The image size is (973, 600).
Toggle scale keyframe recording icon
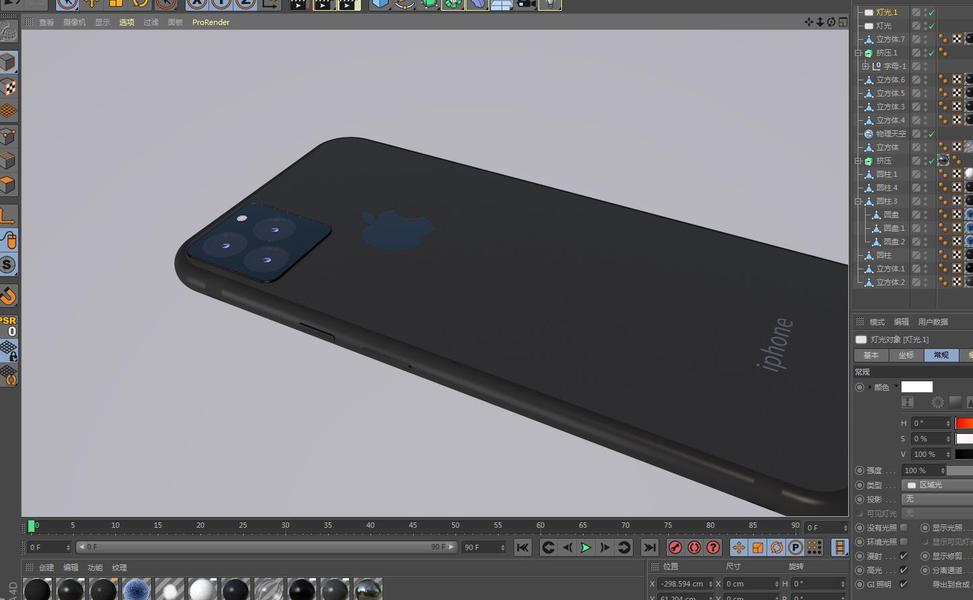(758, 547)
